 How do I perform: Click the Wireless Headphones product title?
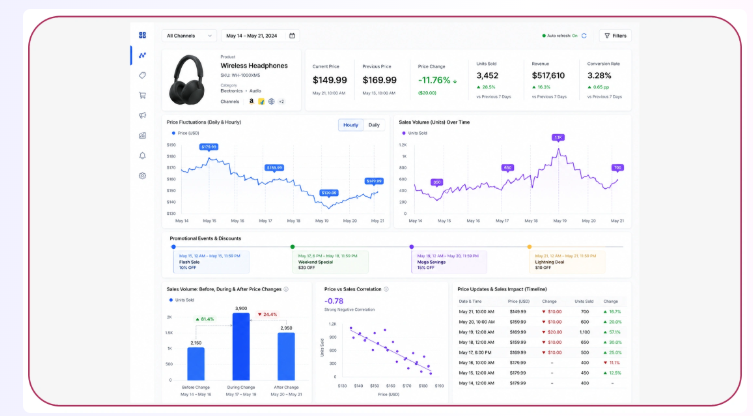click(254, 65)
